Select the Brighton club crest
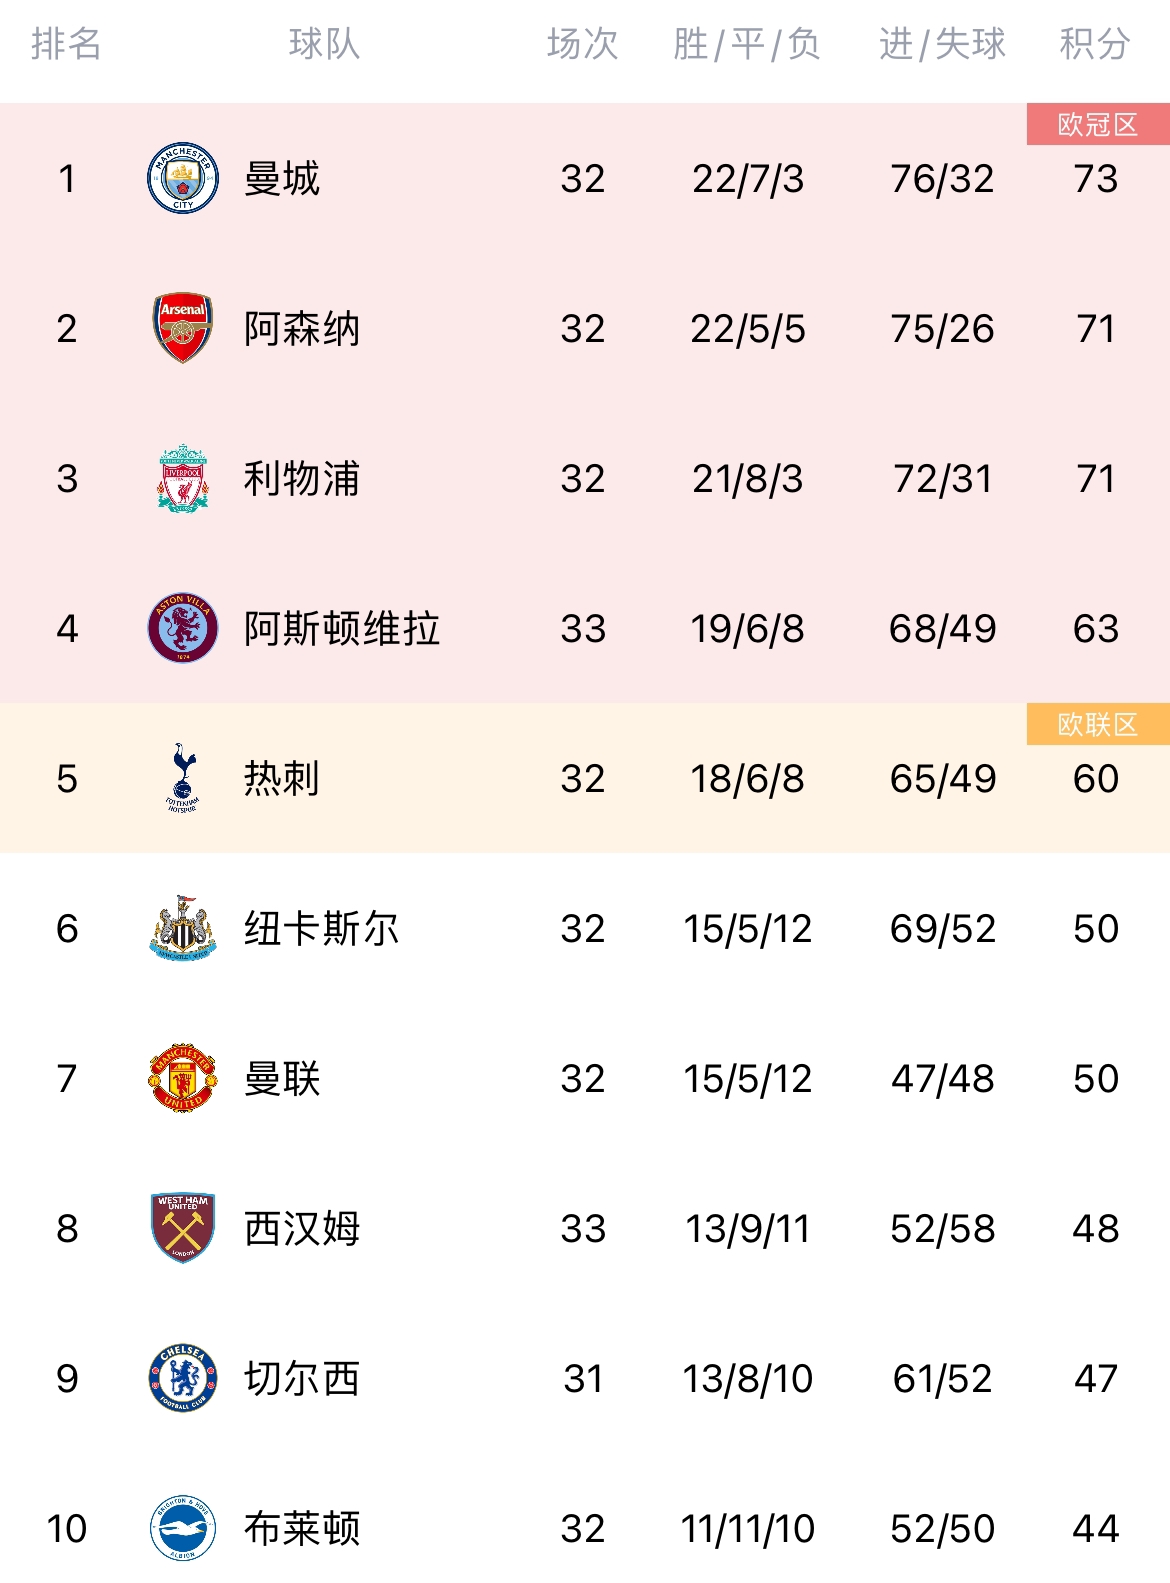The image size is (1170, 1583). tap(183, 1528)
